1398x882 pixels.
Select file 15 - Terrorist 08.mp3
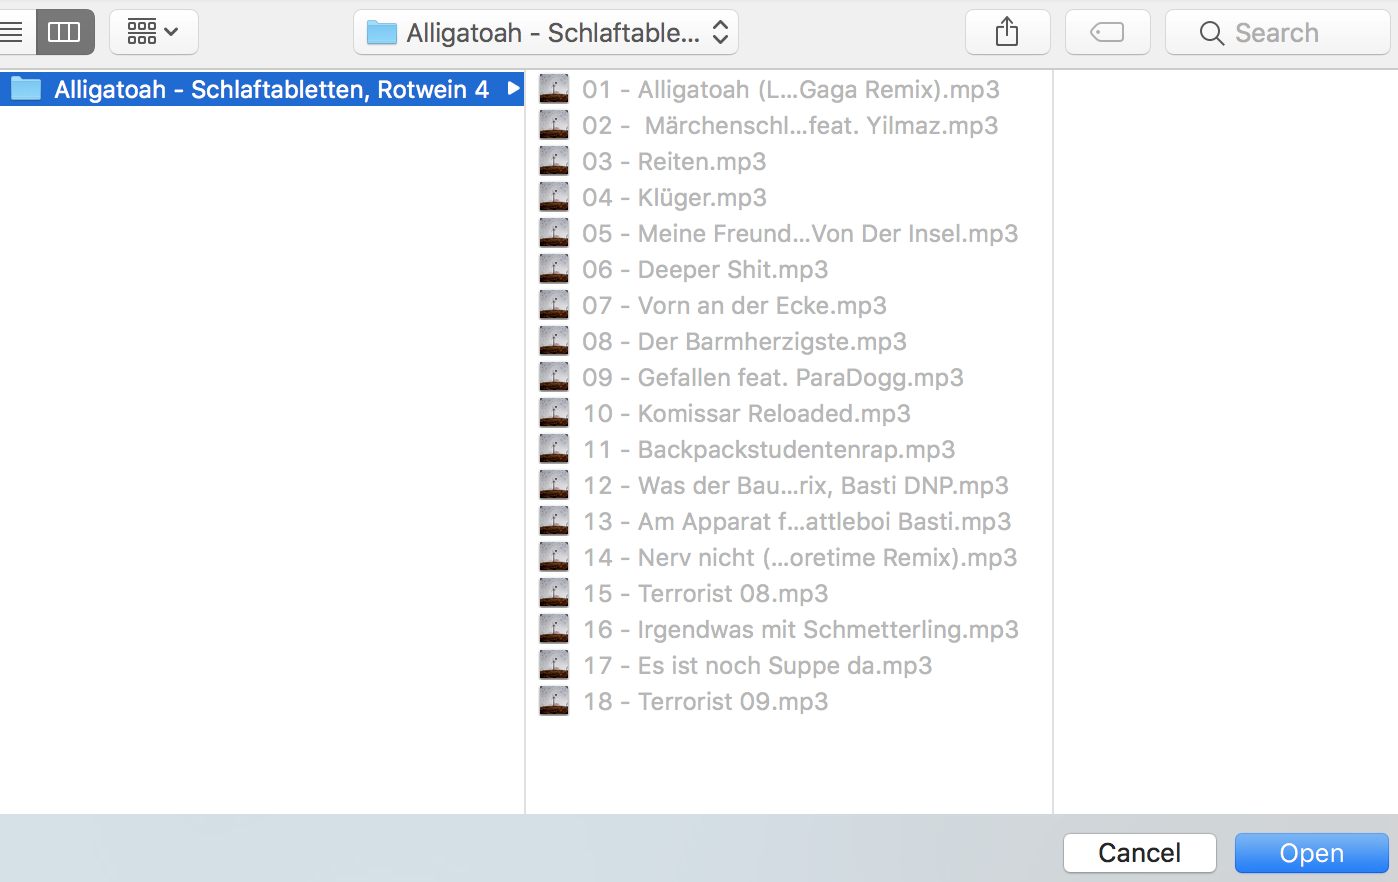(x=790, y=593)
